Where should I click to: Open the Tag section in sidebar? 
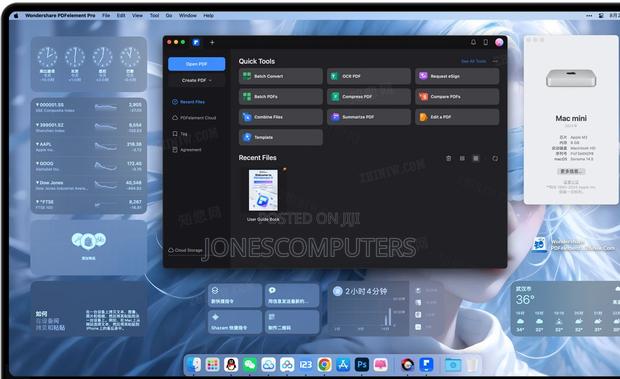180,134
